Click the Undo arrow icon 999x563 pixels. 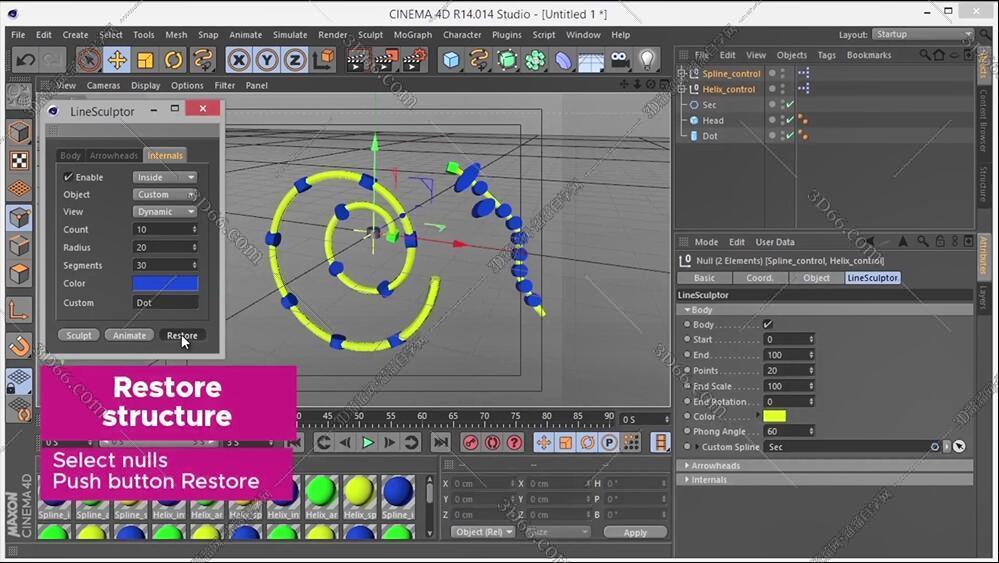(x=25, y=60)
